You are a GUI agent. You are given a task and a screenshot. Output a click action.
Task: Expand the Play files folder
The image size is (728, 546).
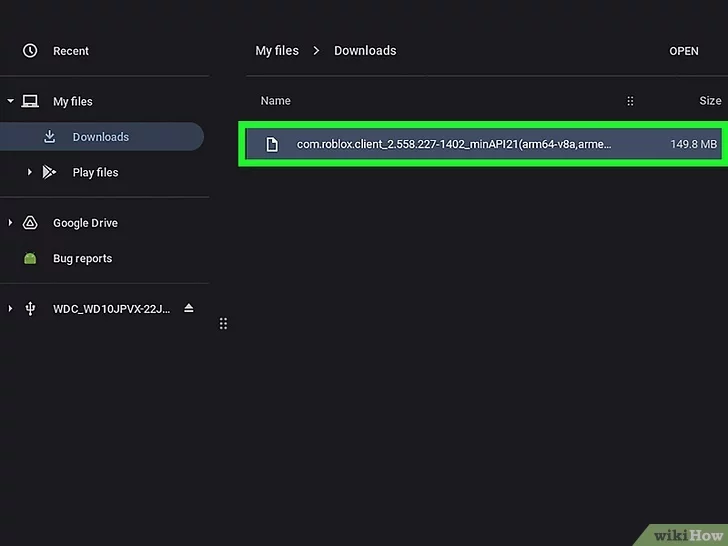[29, 172]
